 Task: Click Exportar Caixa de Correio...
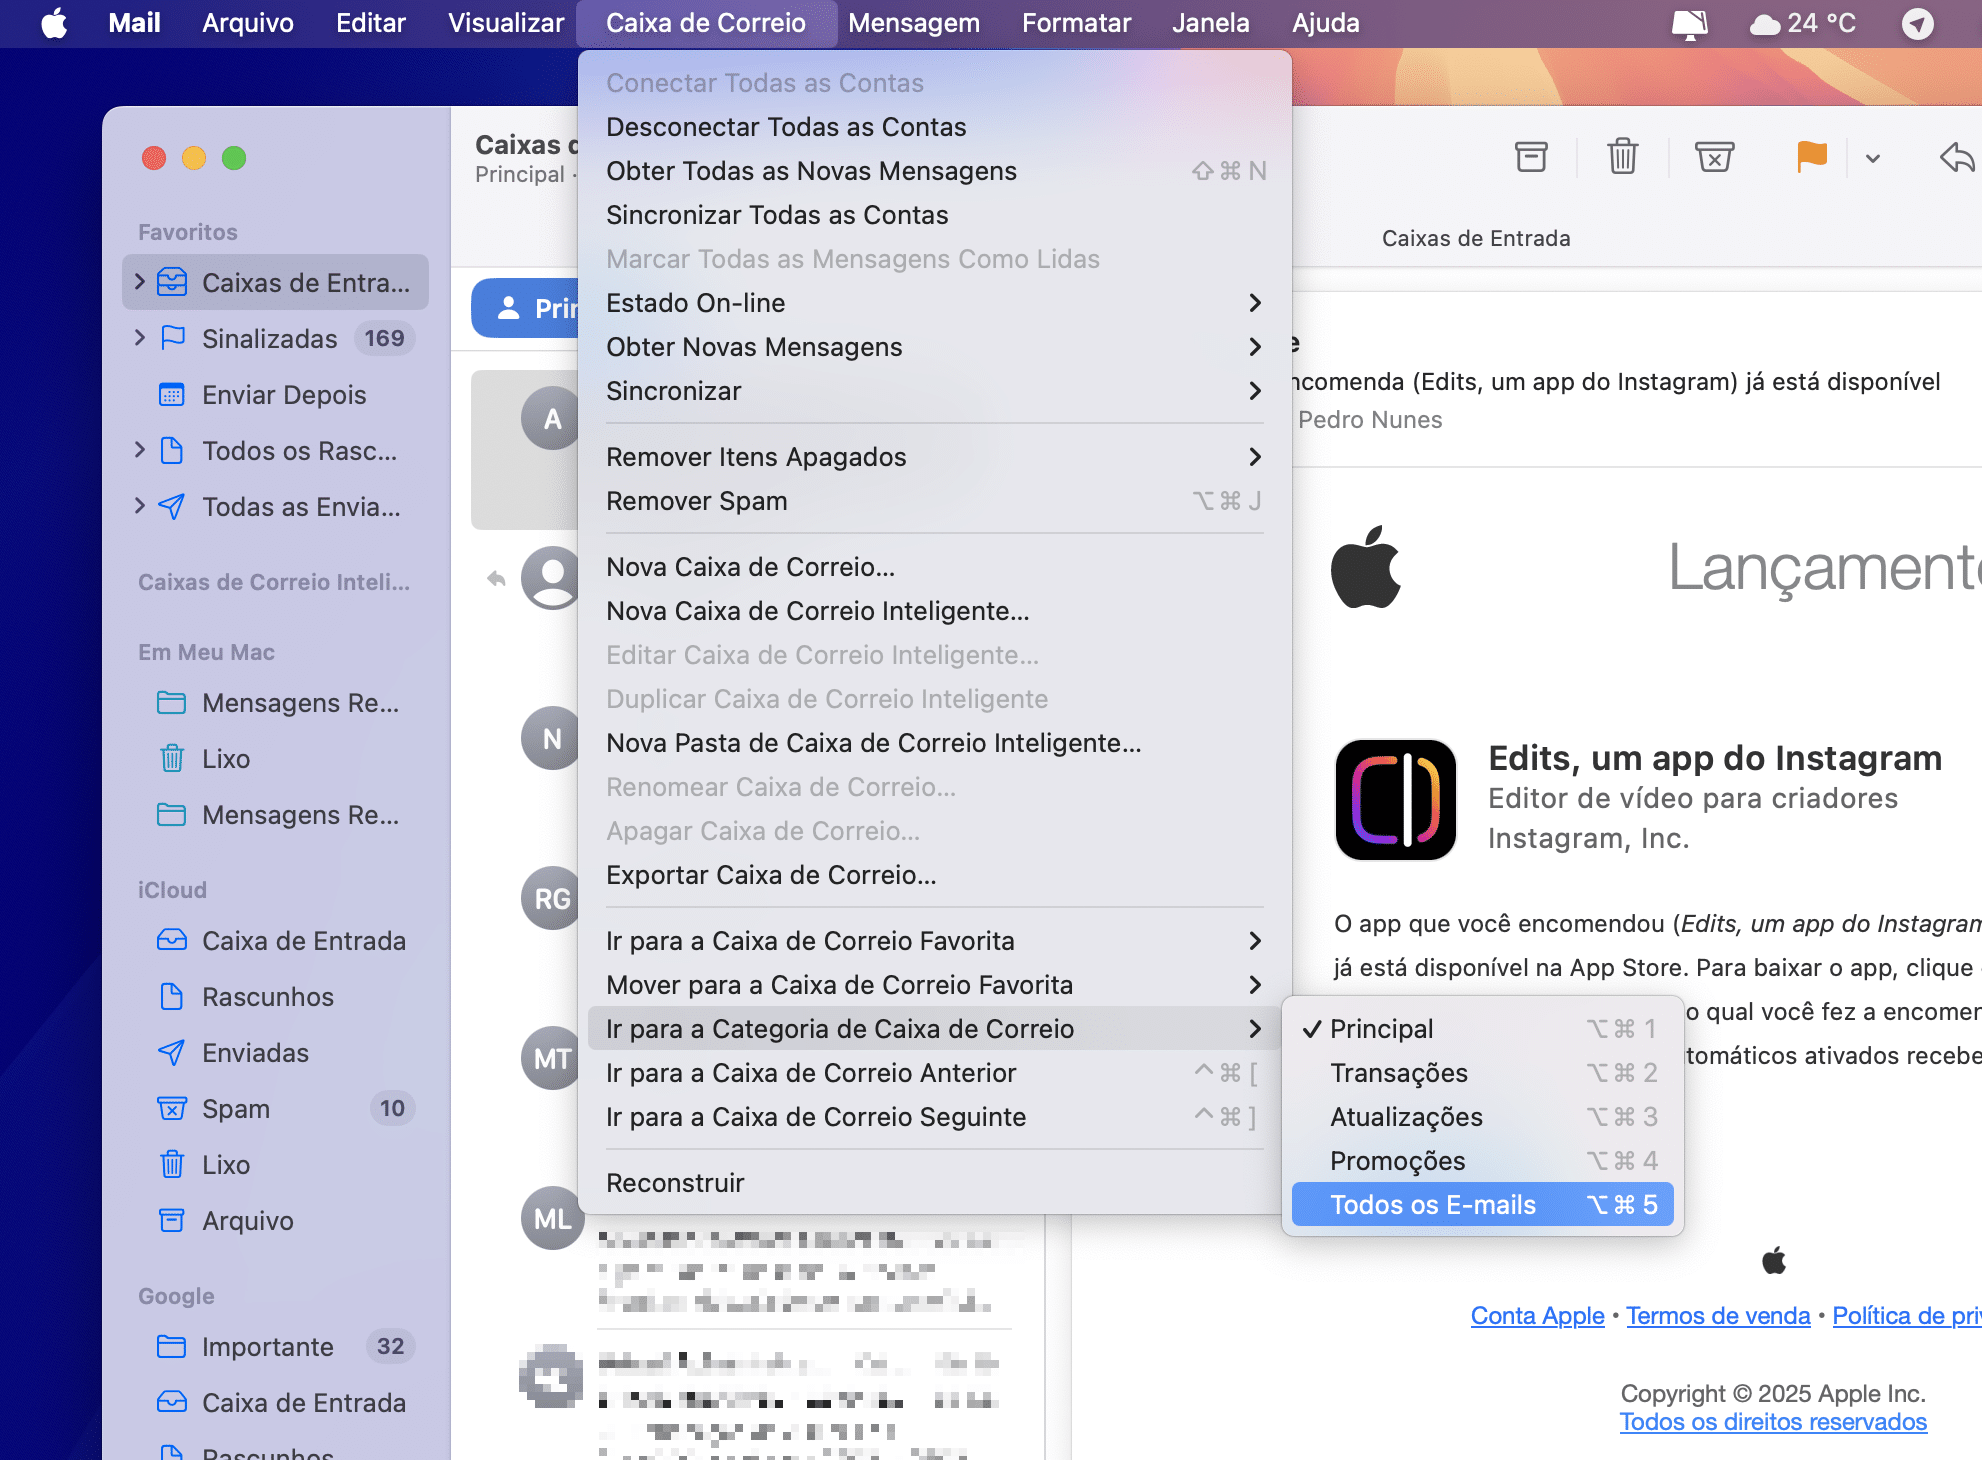934,875
